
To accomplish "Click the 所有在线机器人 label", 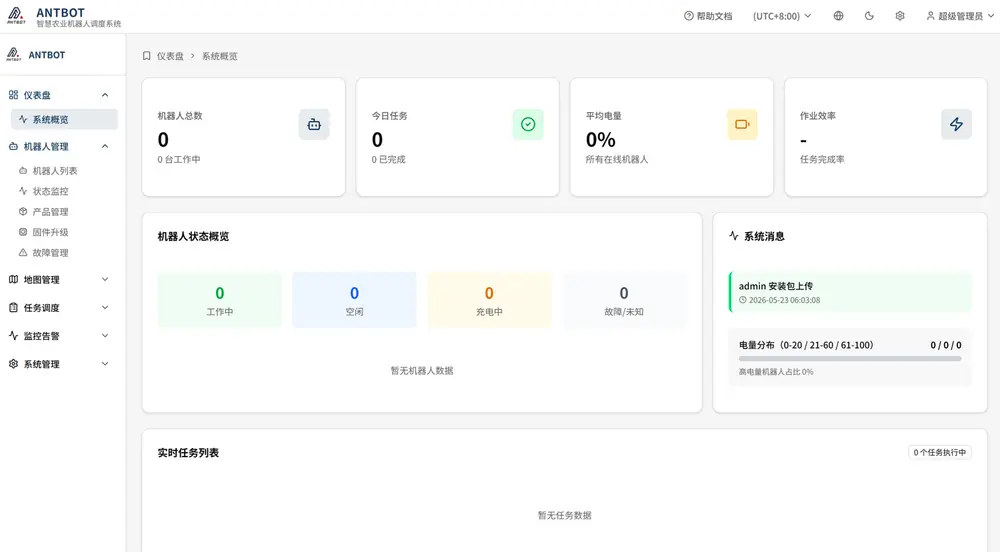I will coord(617,159).
